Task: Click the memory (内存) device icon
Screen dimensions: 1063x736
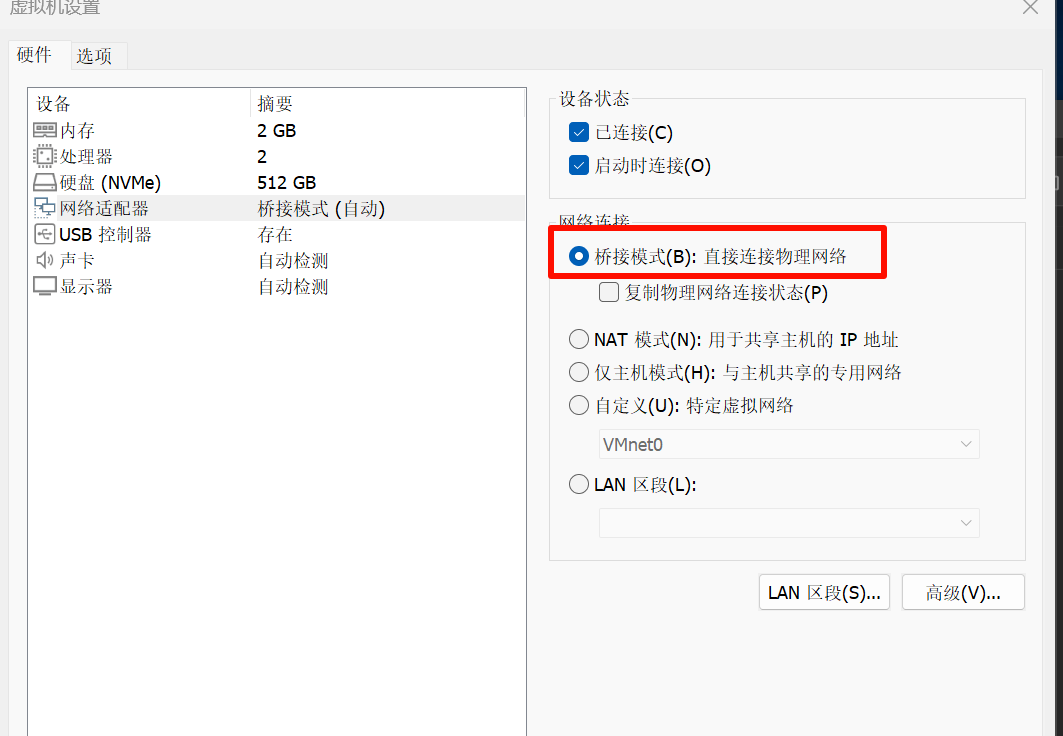Action: (x=45, y=130)
